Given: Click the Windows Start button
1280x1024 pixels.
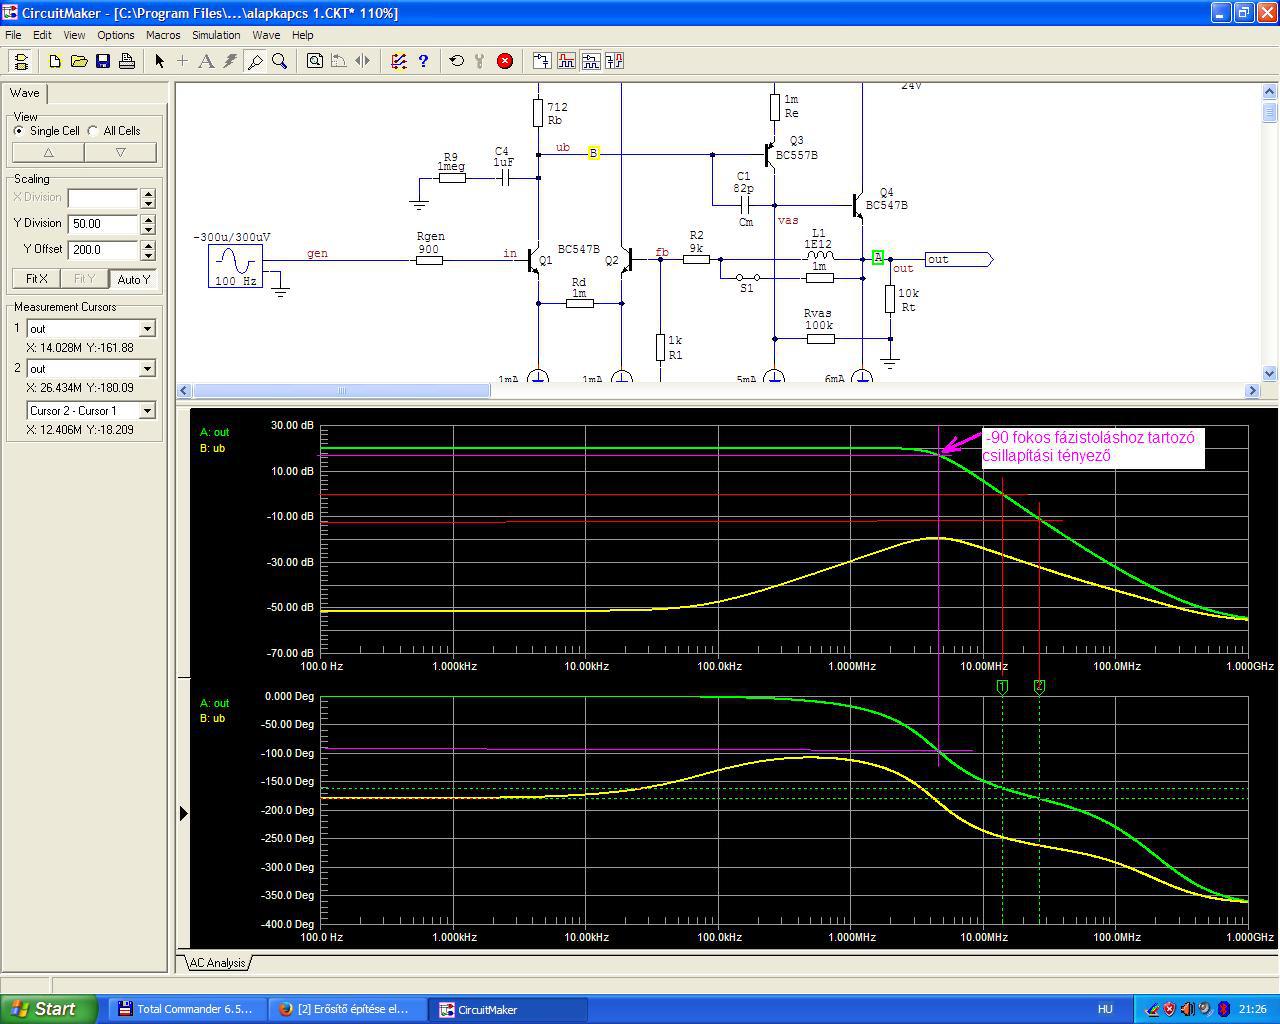Looking at the screenshot, I should click(x=48, y=1009).
